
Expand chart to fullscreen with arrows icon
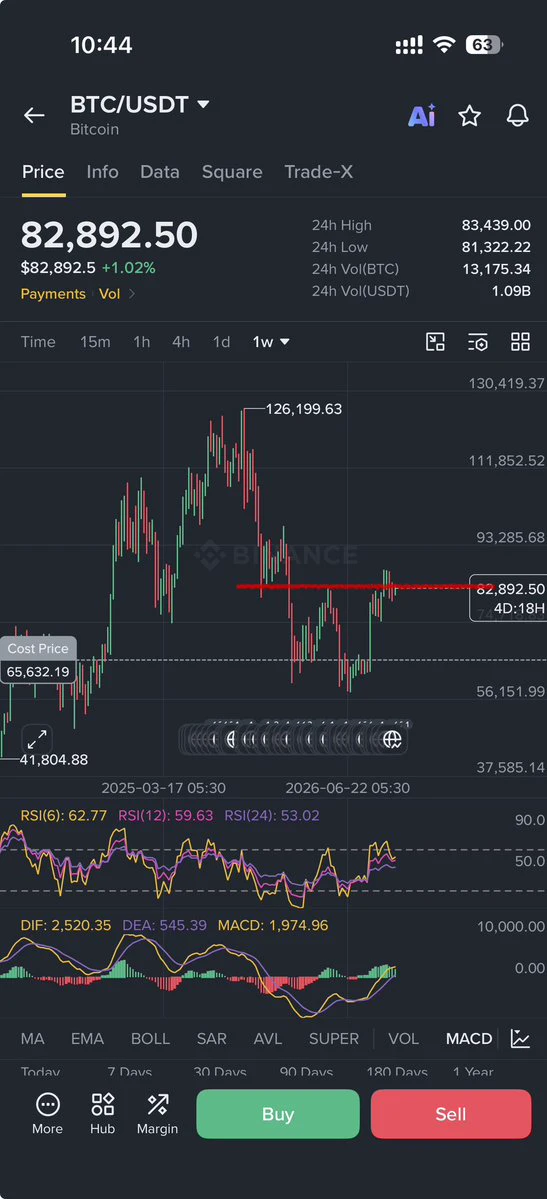tap(37, 739)
